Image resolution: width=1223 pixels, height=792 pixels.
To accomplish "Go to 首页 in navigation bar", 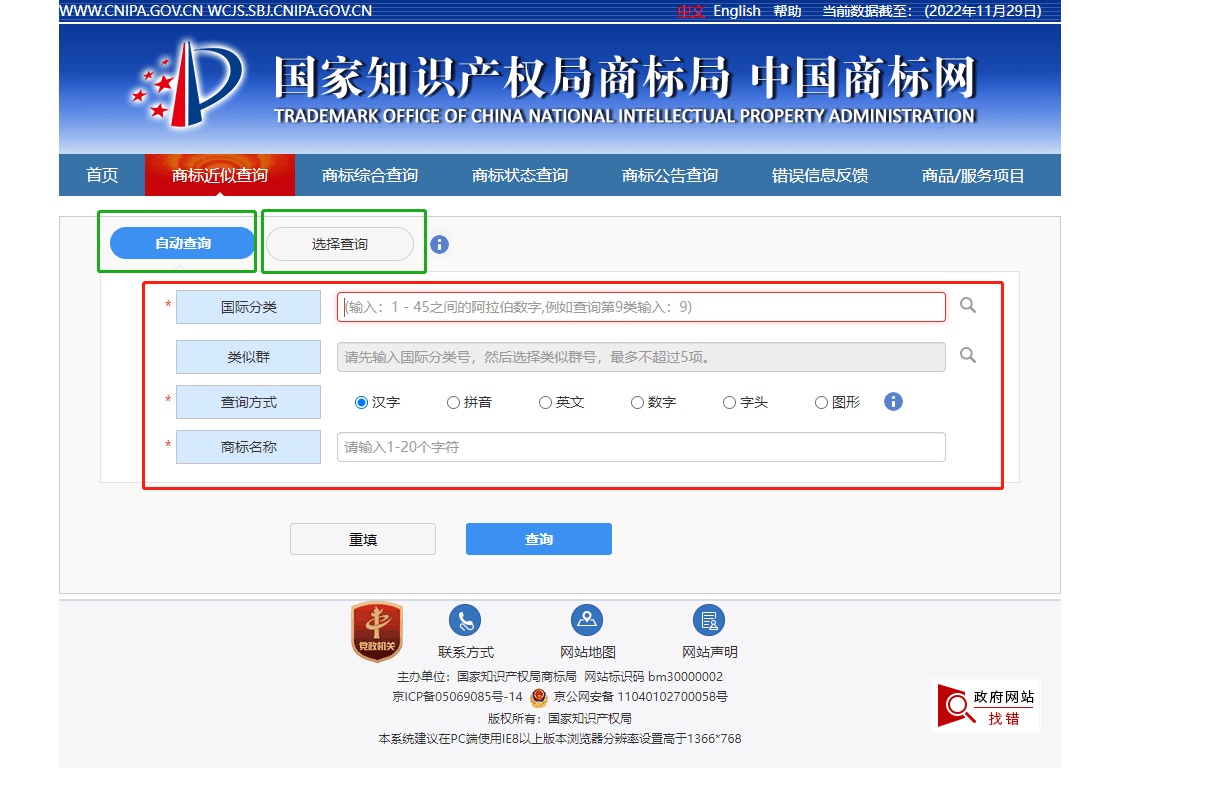I will (102, 175).
